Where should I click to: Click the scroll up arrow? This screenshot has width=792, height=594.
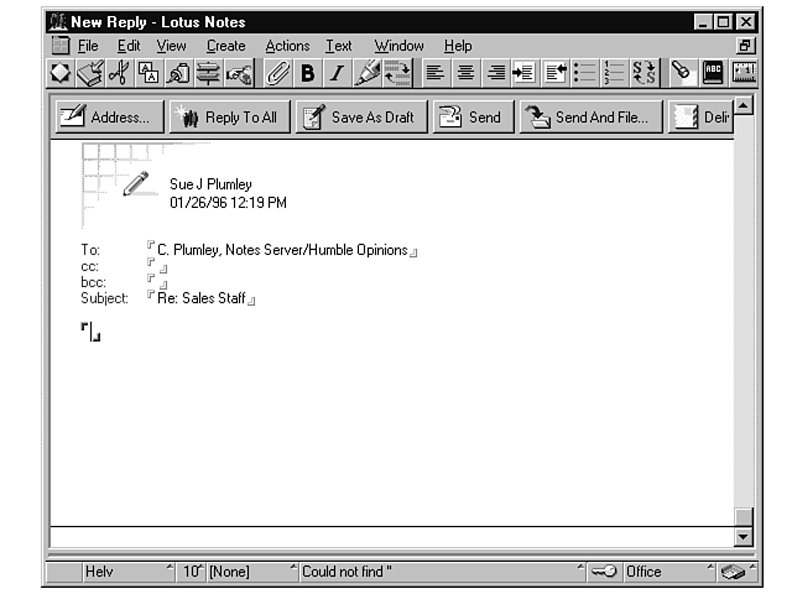coord(743,106)
